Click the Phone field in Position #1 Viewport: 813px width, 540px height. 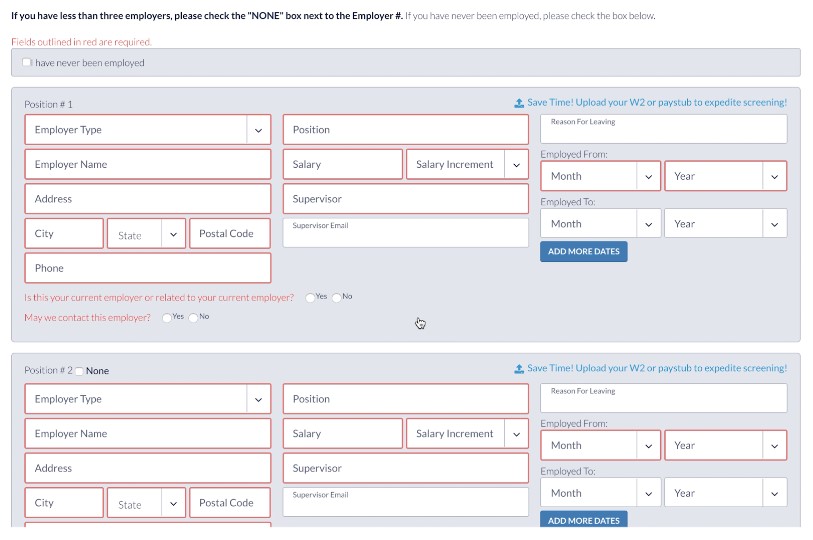[x=147, y=269]
